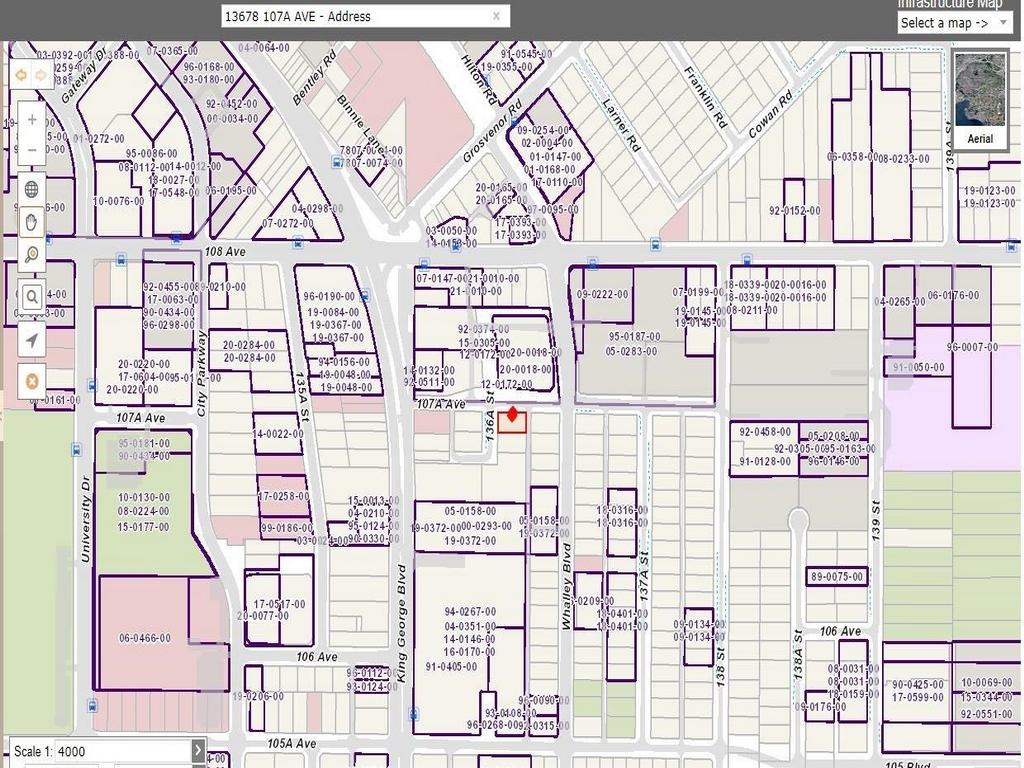Zoom out with the minus button
Screen dimensions: 1024x768
[32, 149]
